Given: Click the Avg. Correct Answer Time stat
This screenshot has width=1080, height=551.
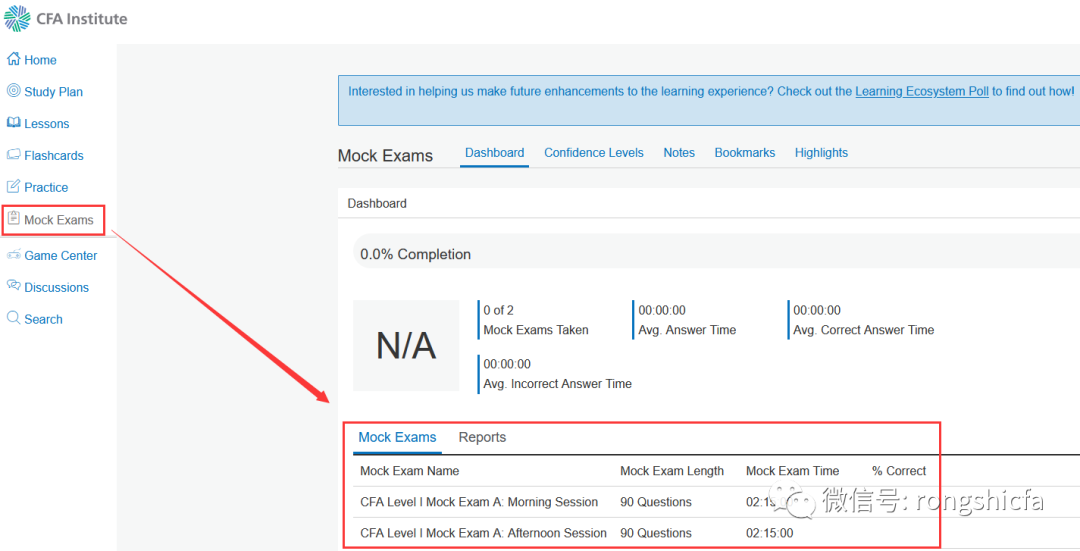Looking at the screenshot, I should [863, 320].
